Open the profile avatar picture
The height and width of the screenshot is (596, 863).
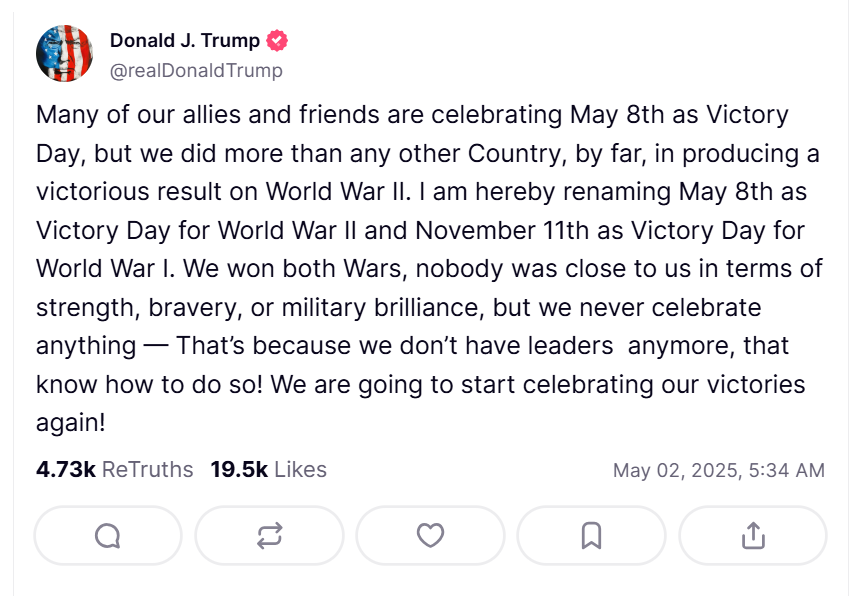coord(64,54)
